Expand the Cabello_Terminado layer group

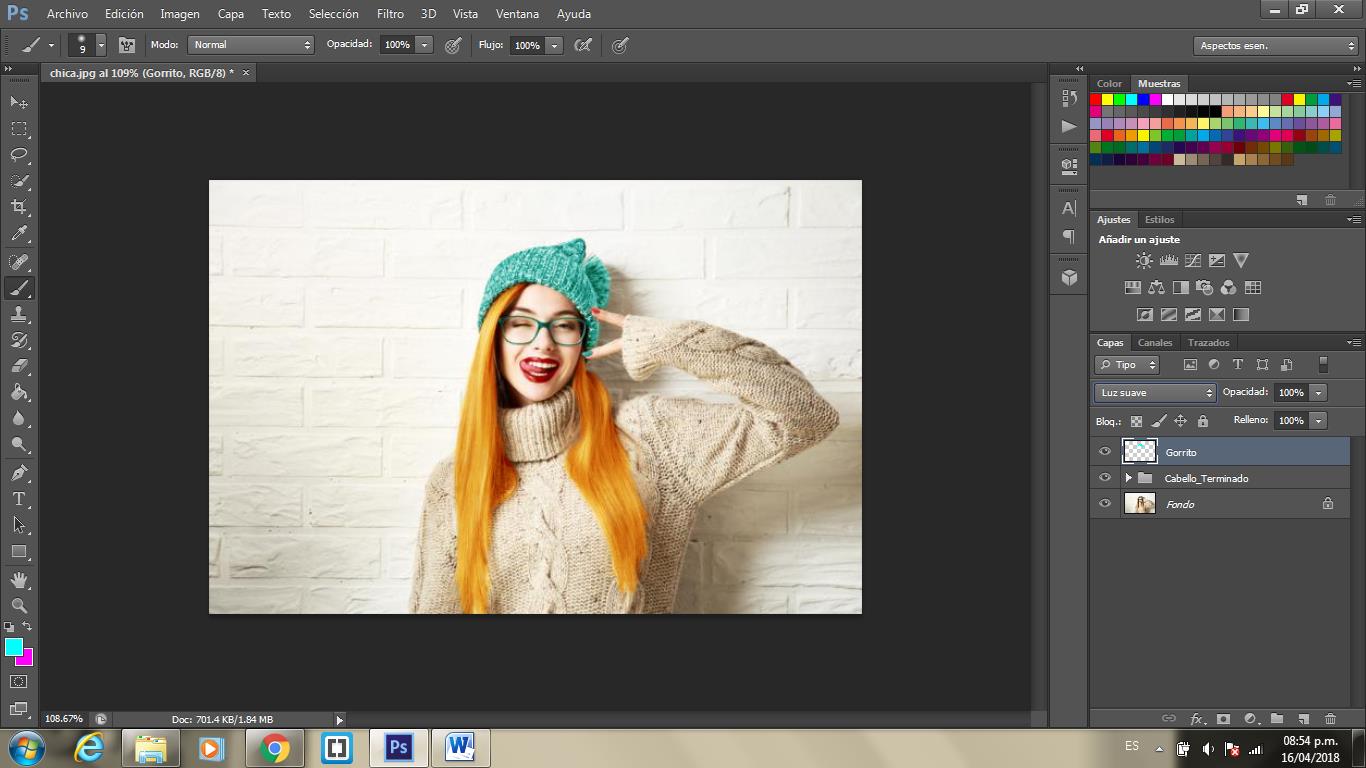point(1128,478)
